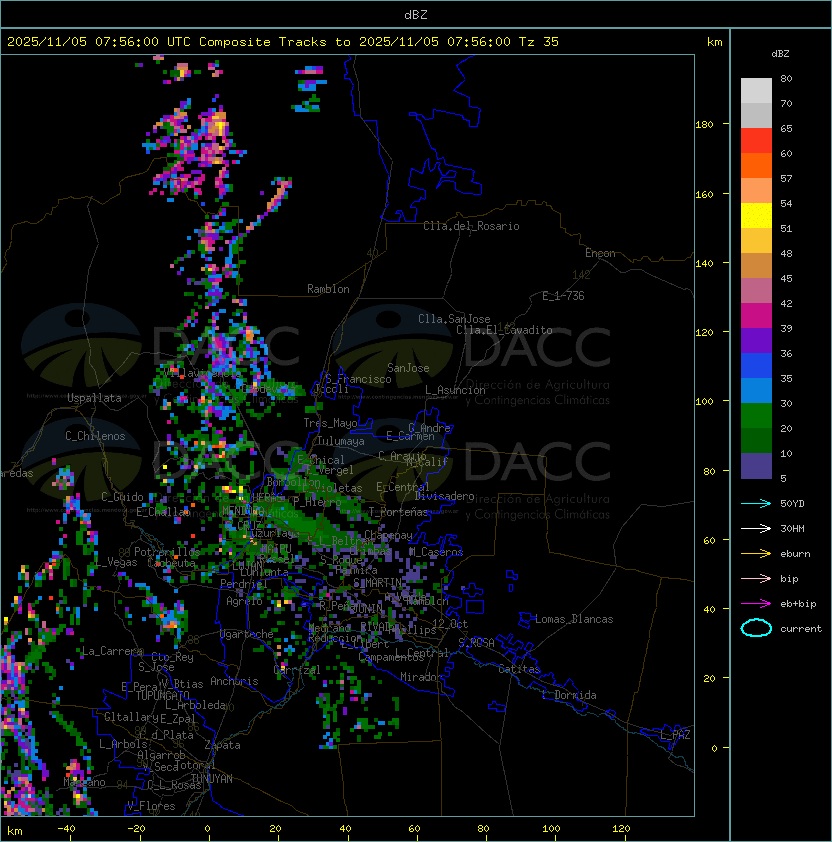Click the cyan 'current' ellipse legend icon

pyautogui.click(x=756, y=628)
